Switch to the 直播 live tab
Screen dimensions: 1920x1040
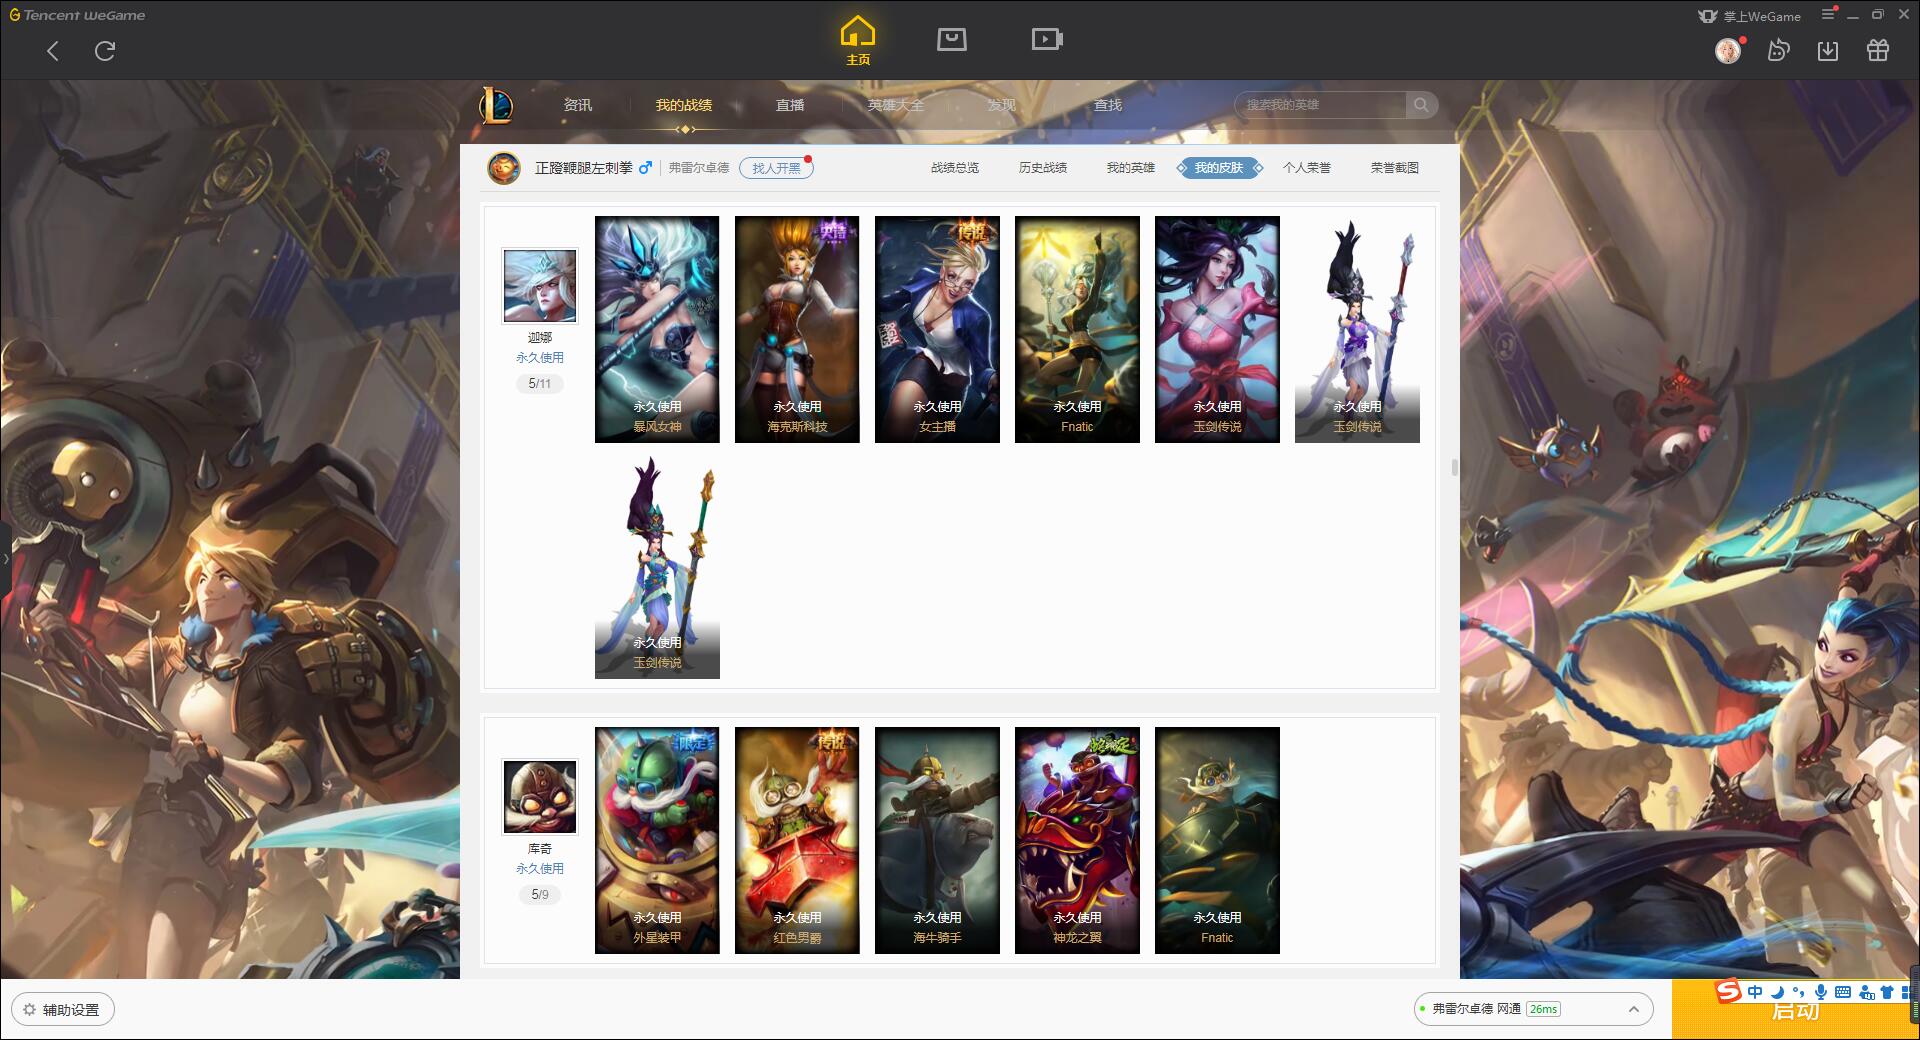[790, 105]
